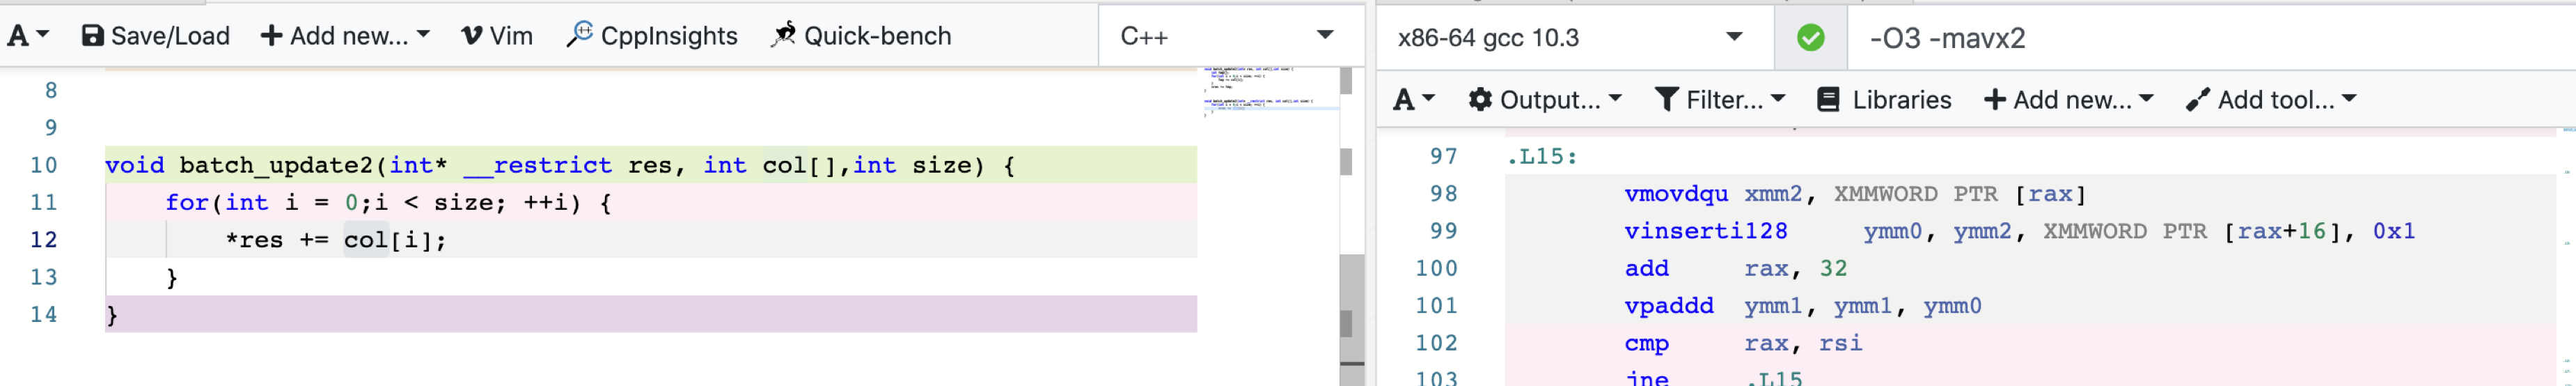Viewport: 2576px width, 386px height.
Task: Launch CppInsights from the toolbar icon
Action: click(x=579, y=35)
